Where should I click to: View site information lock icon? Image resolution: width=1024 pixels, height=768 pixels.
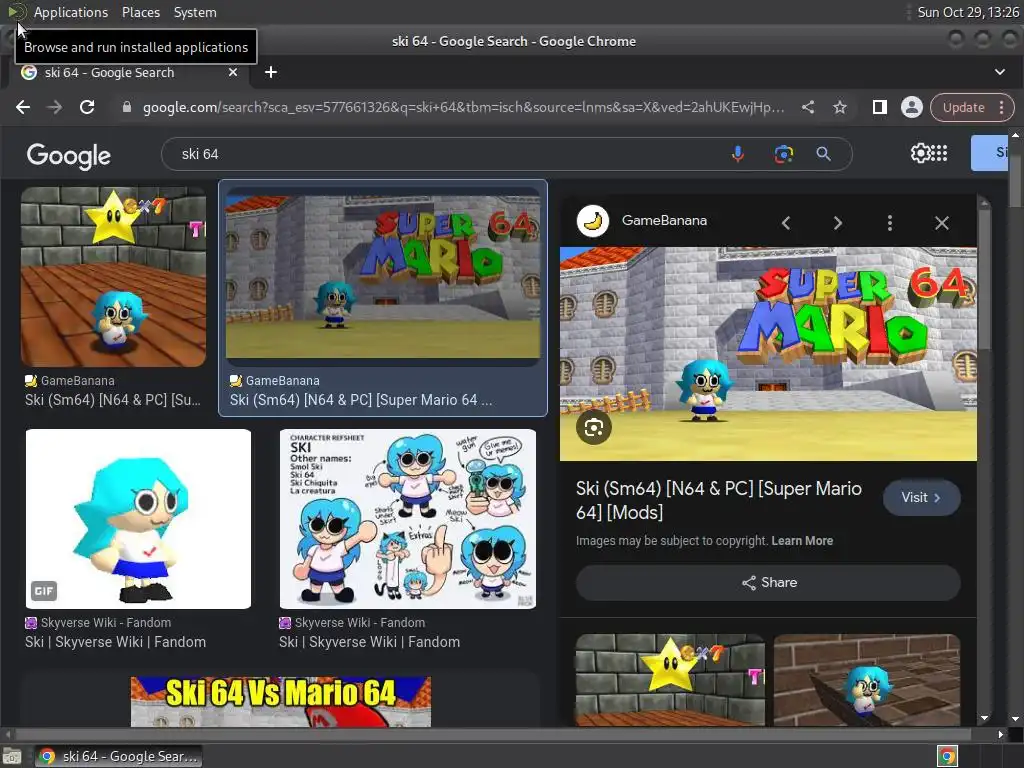click(127, 107)
